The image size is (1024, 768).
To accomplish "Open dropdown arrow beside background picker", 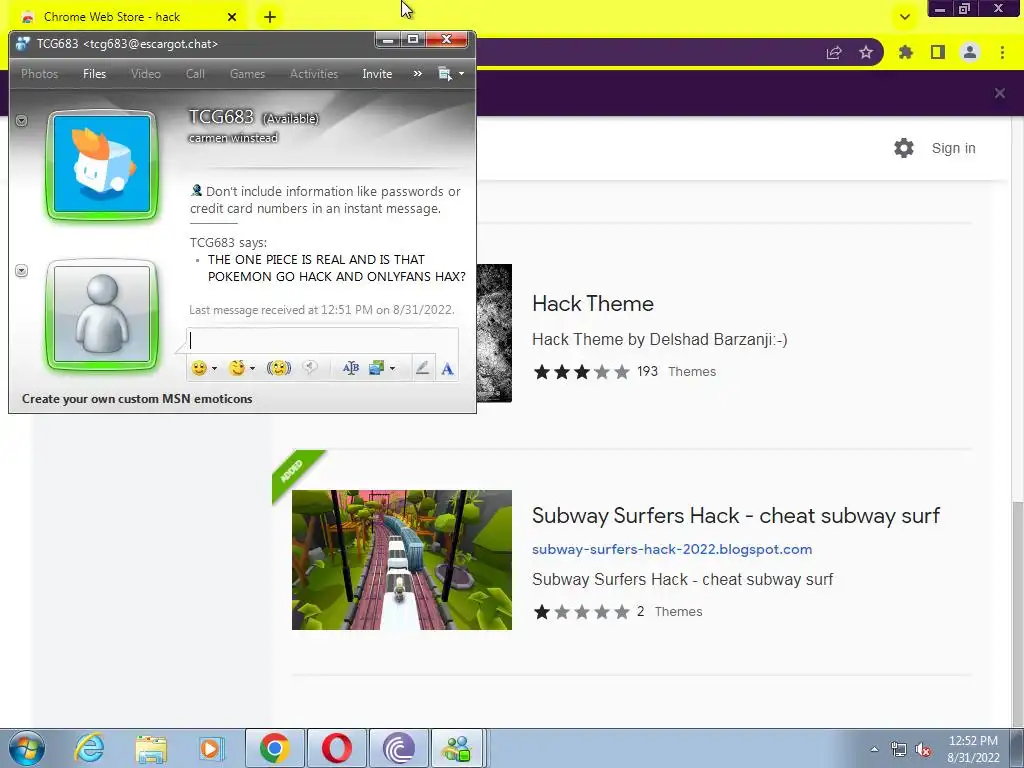I will 392,369.
